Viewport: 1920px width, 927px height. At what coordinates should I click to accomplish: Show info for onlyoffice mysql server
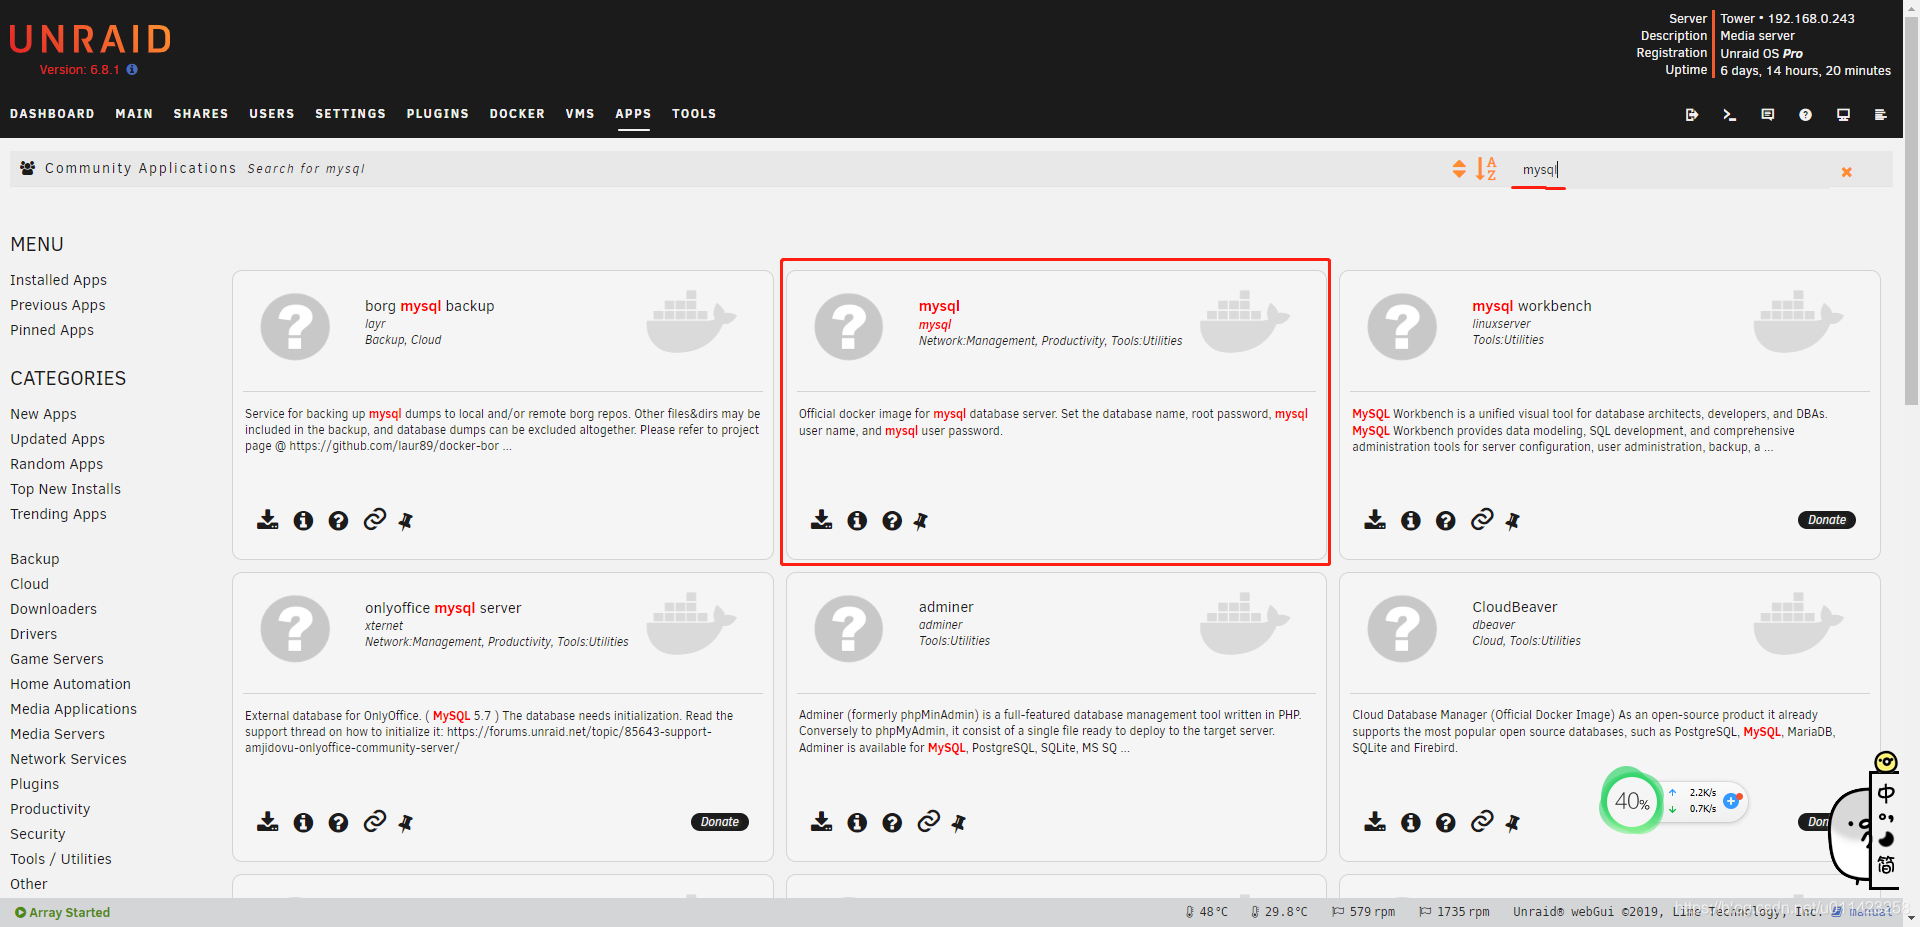[303, 823]
